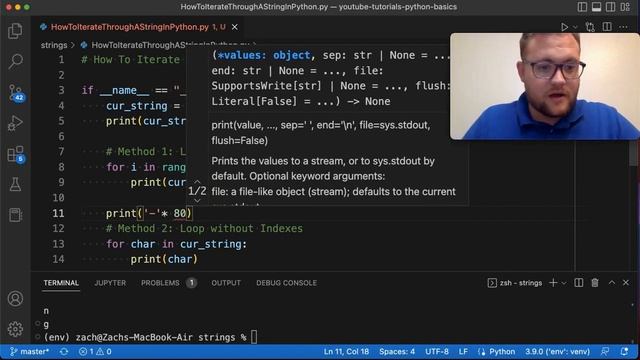
Task: Click the master branch status bar item
Action: point(29,351)
